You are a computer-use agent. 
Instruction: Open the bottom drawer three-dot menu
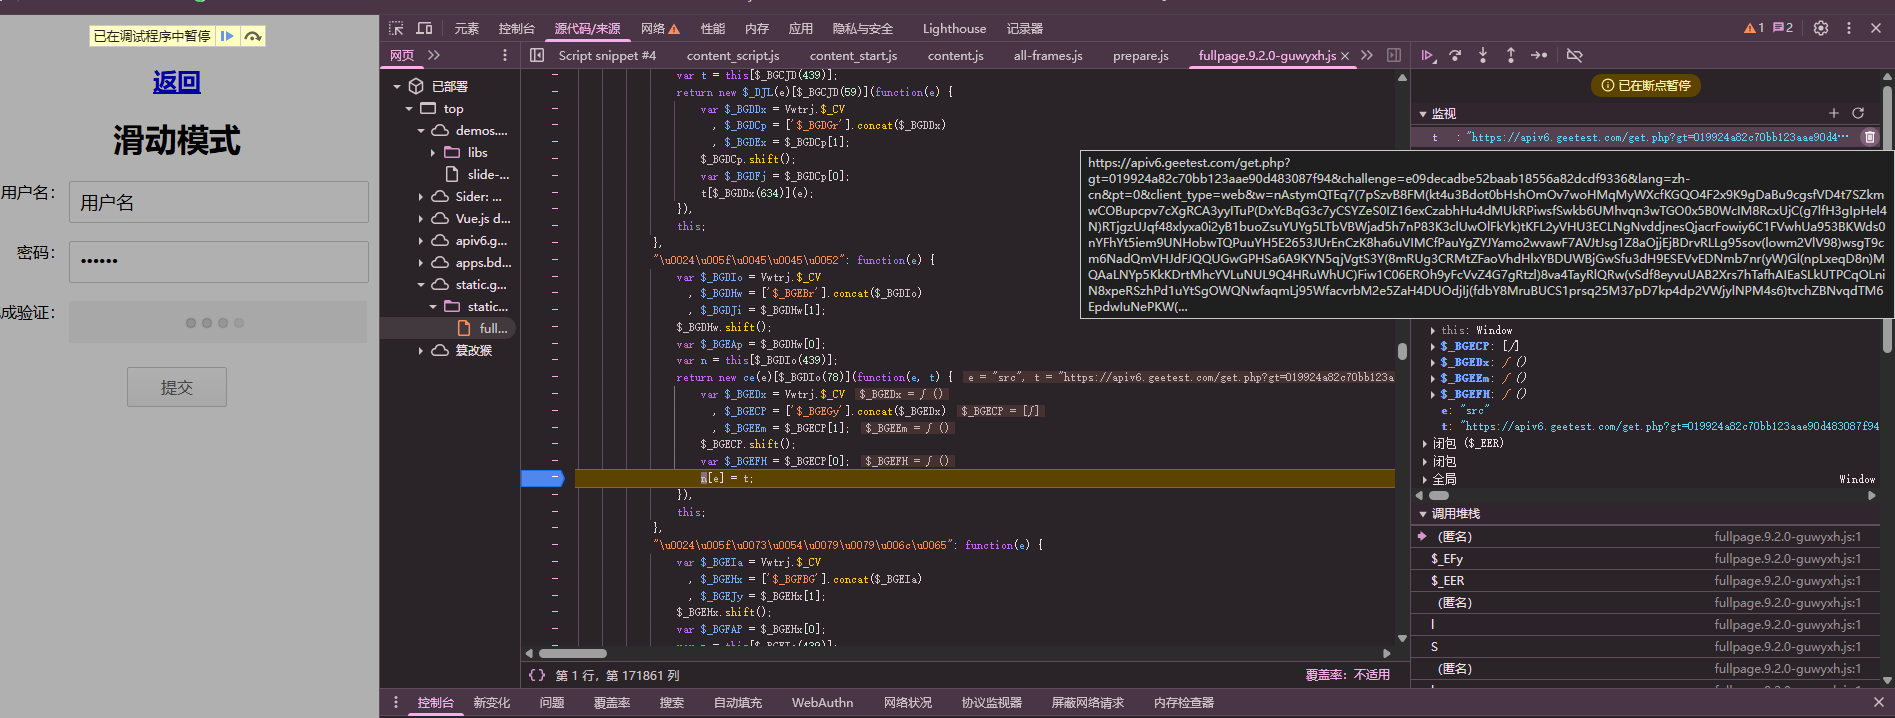click(x=396, y=702)
